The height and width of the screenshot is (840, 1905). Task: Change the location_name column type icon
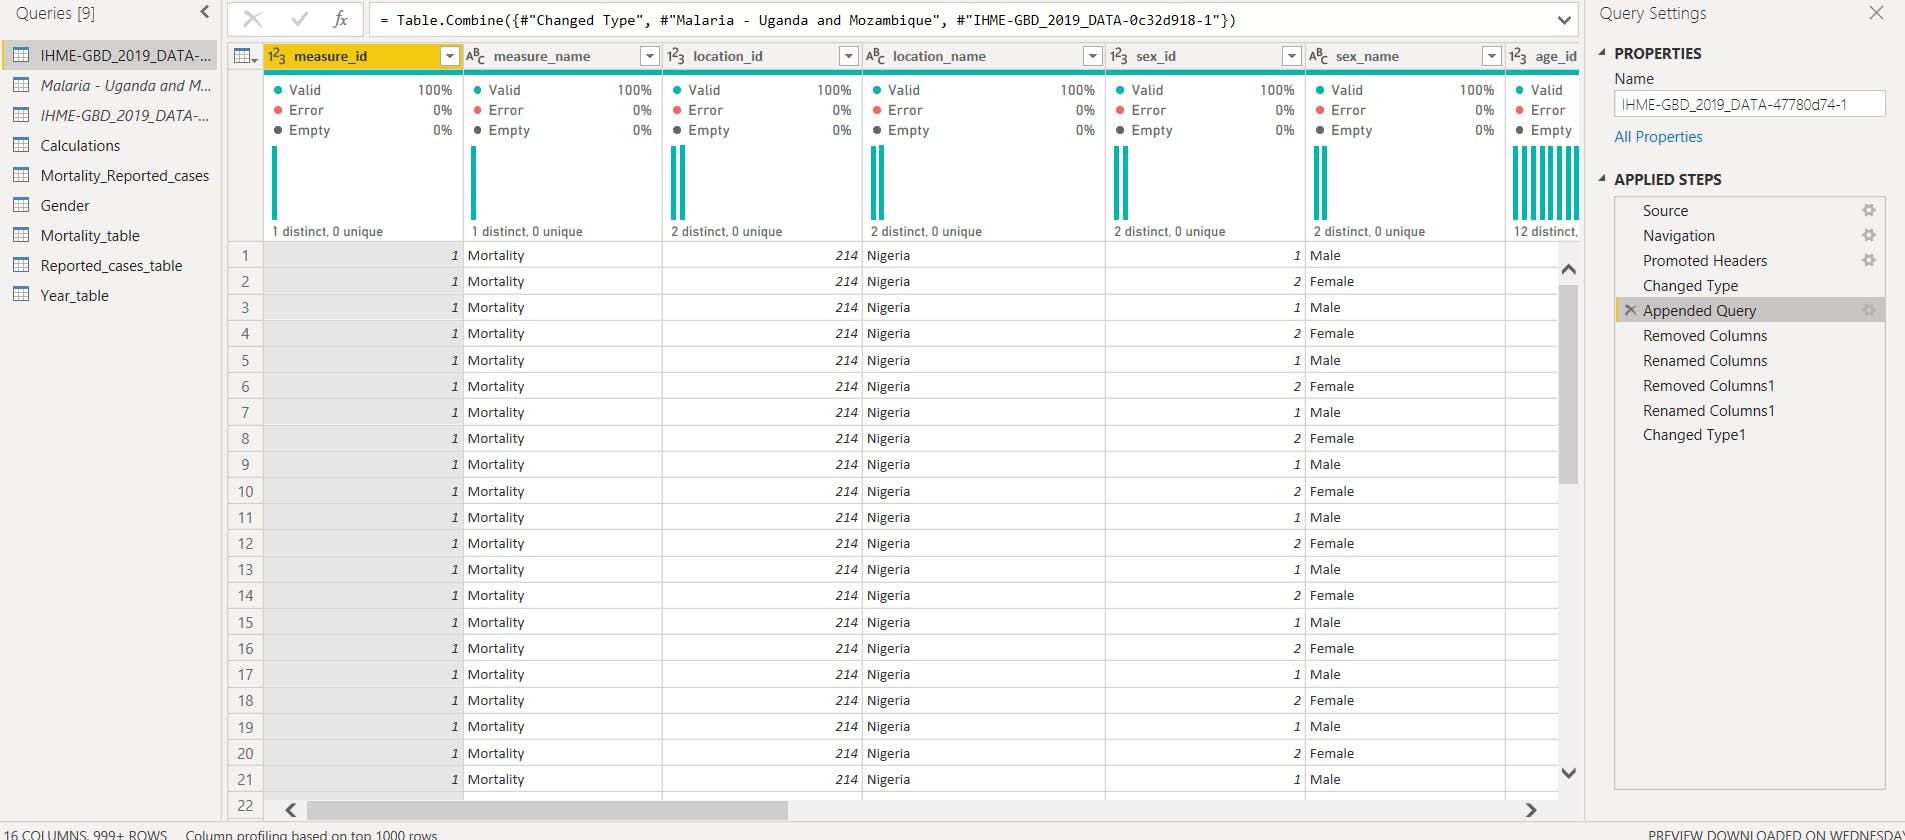pos(875,56)
